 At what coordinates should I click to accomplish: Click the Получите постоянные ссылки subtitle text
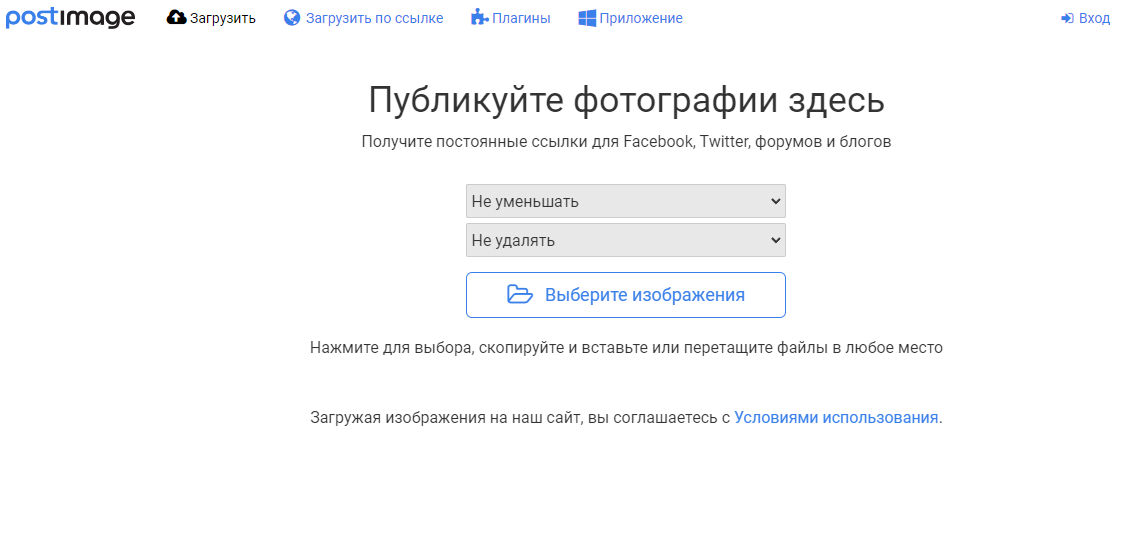(x=627, y=142)
